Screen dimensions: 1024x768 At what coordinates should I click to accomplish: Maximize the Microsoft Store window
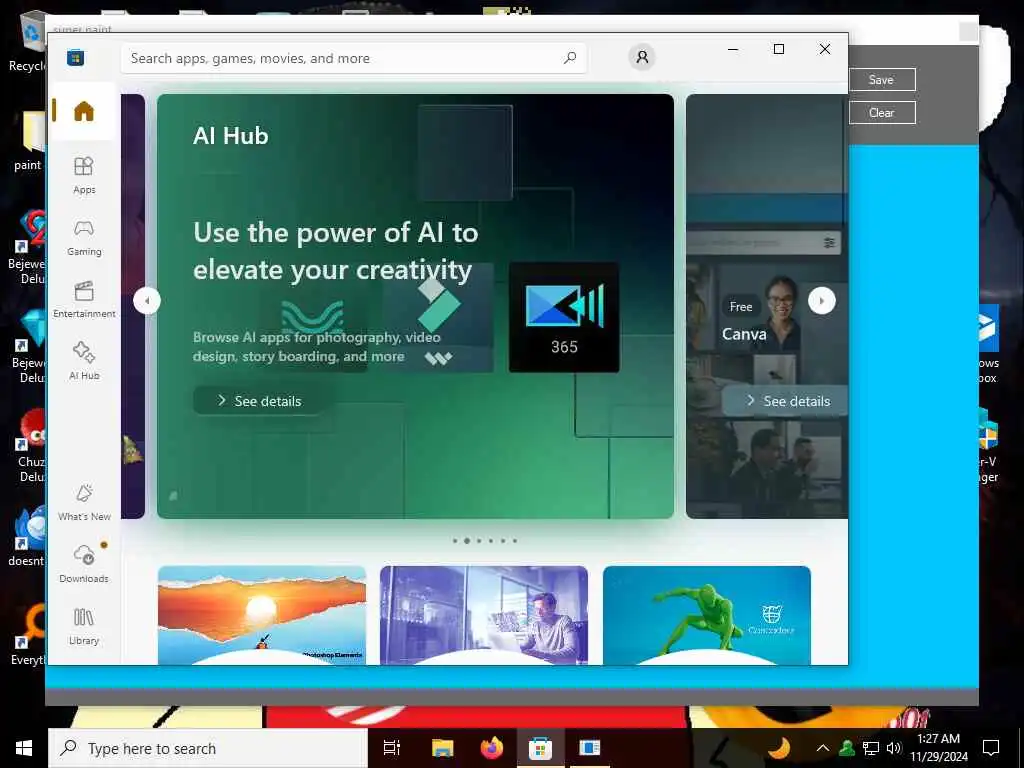coord(779,49)
